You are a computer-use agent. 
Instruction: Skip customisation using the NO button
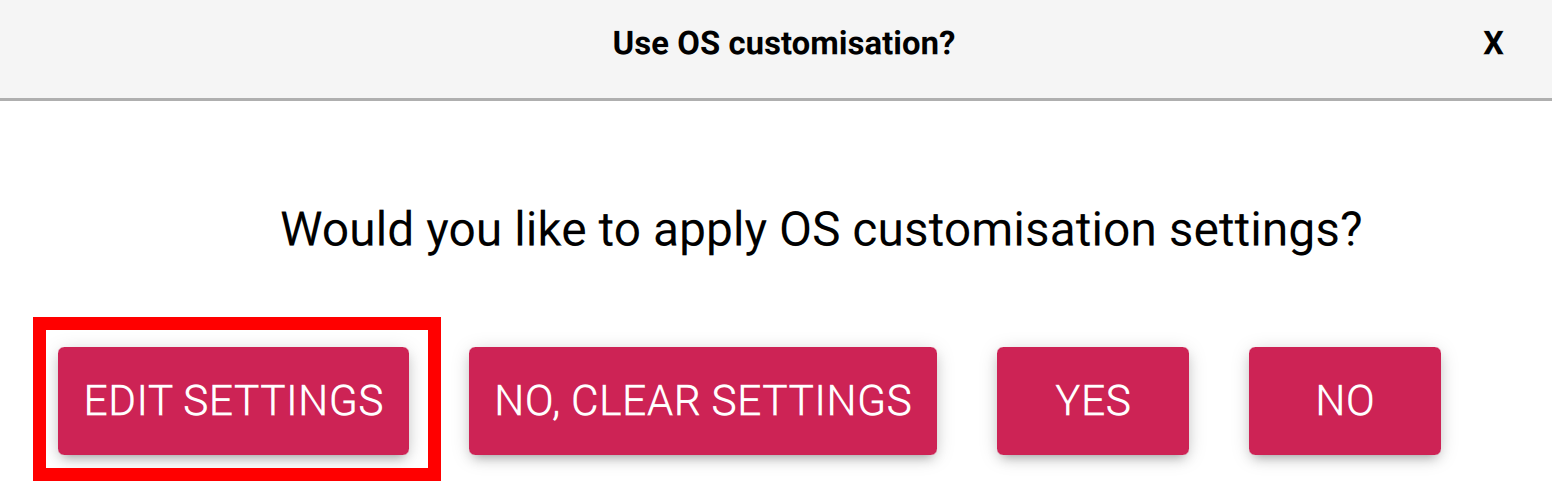[1344, 401]
